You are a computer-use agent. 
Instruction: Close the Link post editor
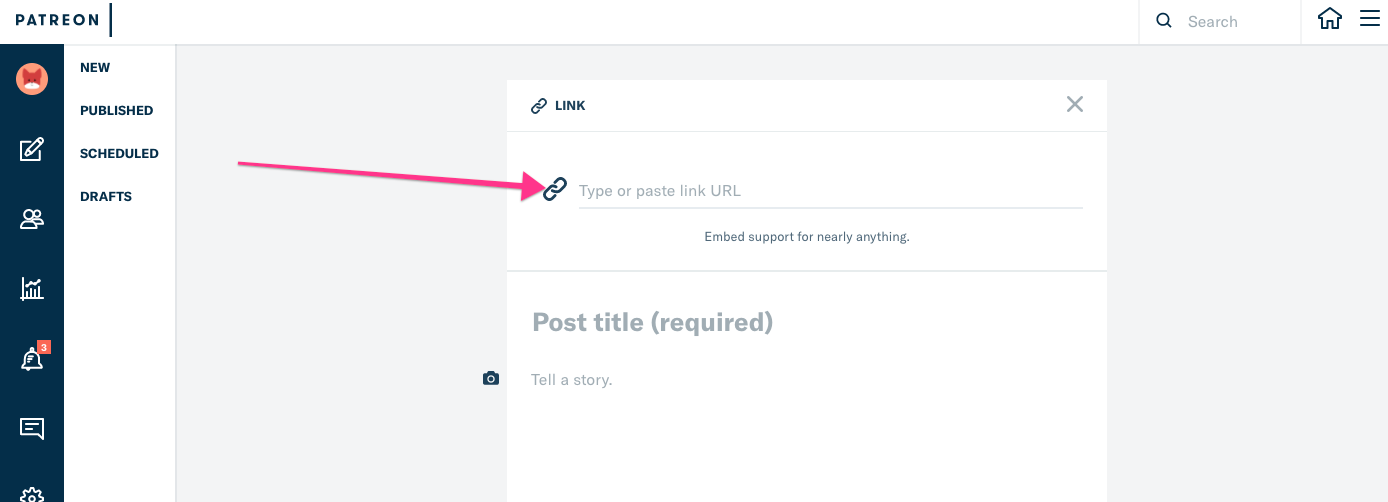(x=1075, y=104)
